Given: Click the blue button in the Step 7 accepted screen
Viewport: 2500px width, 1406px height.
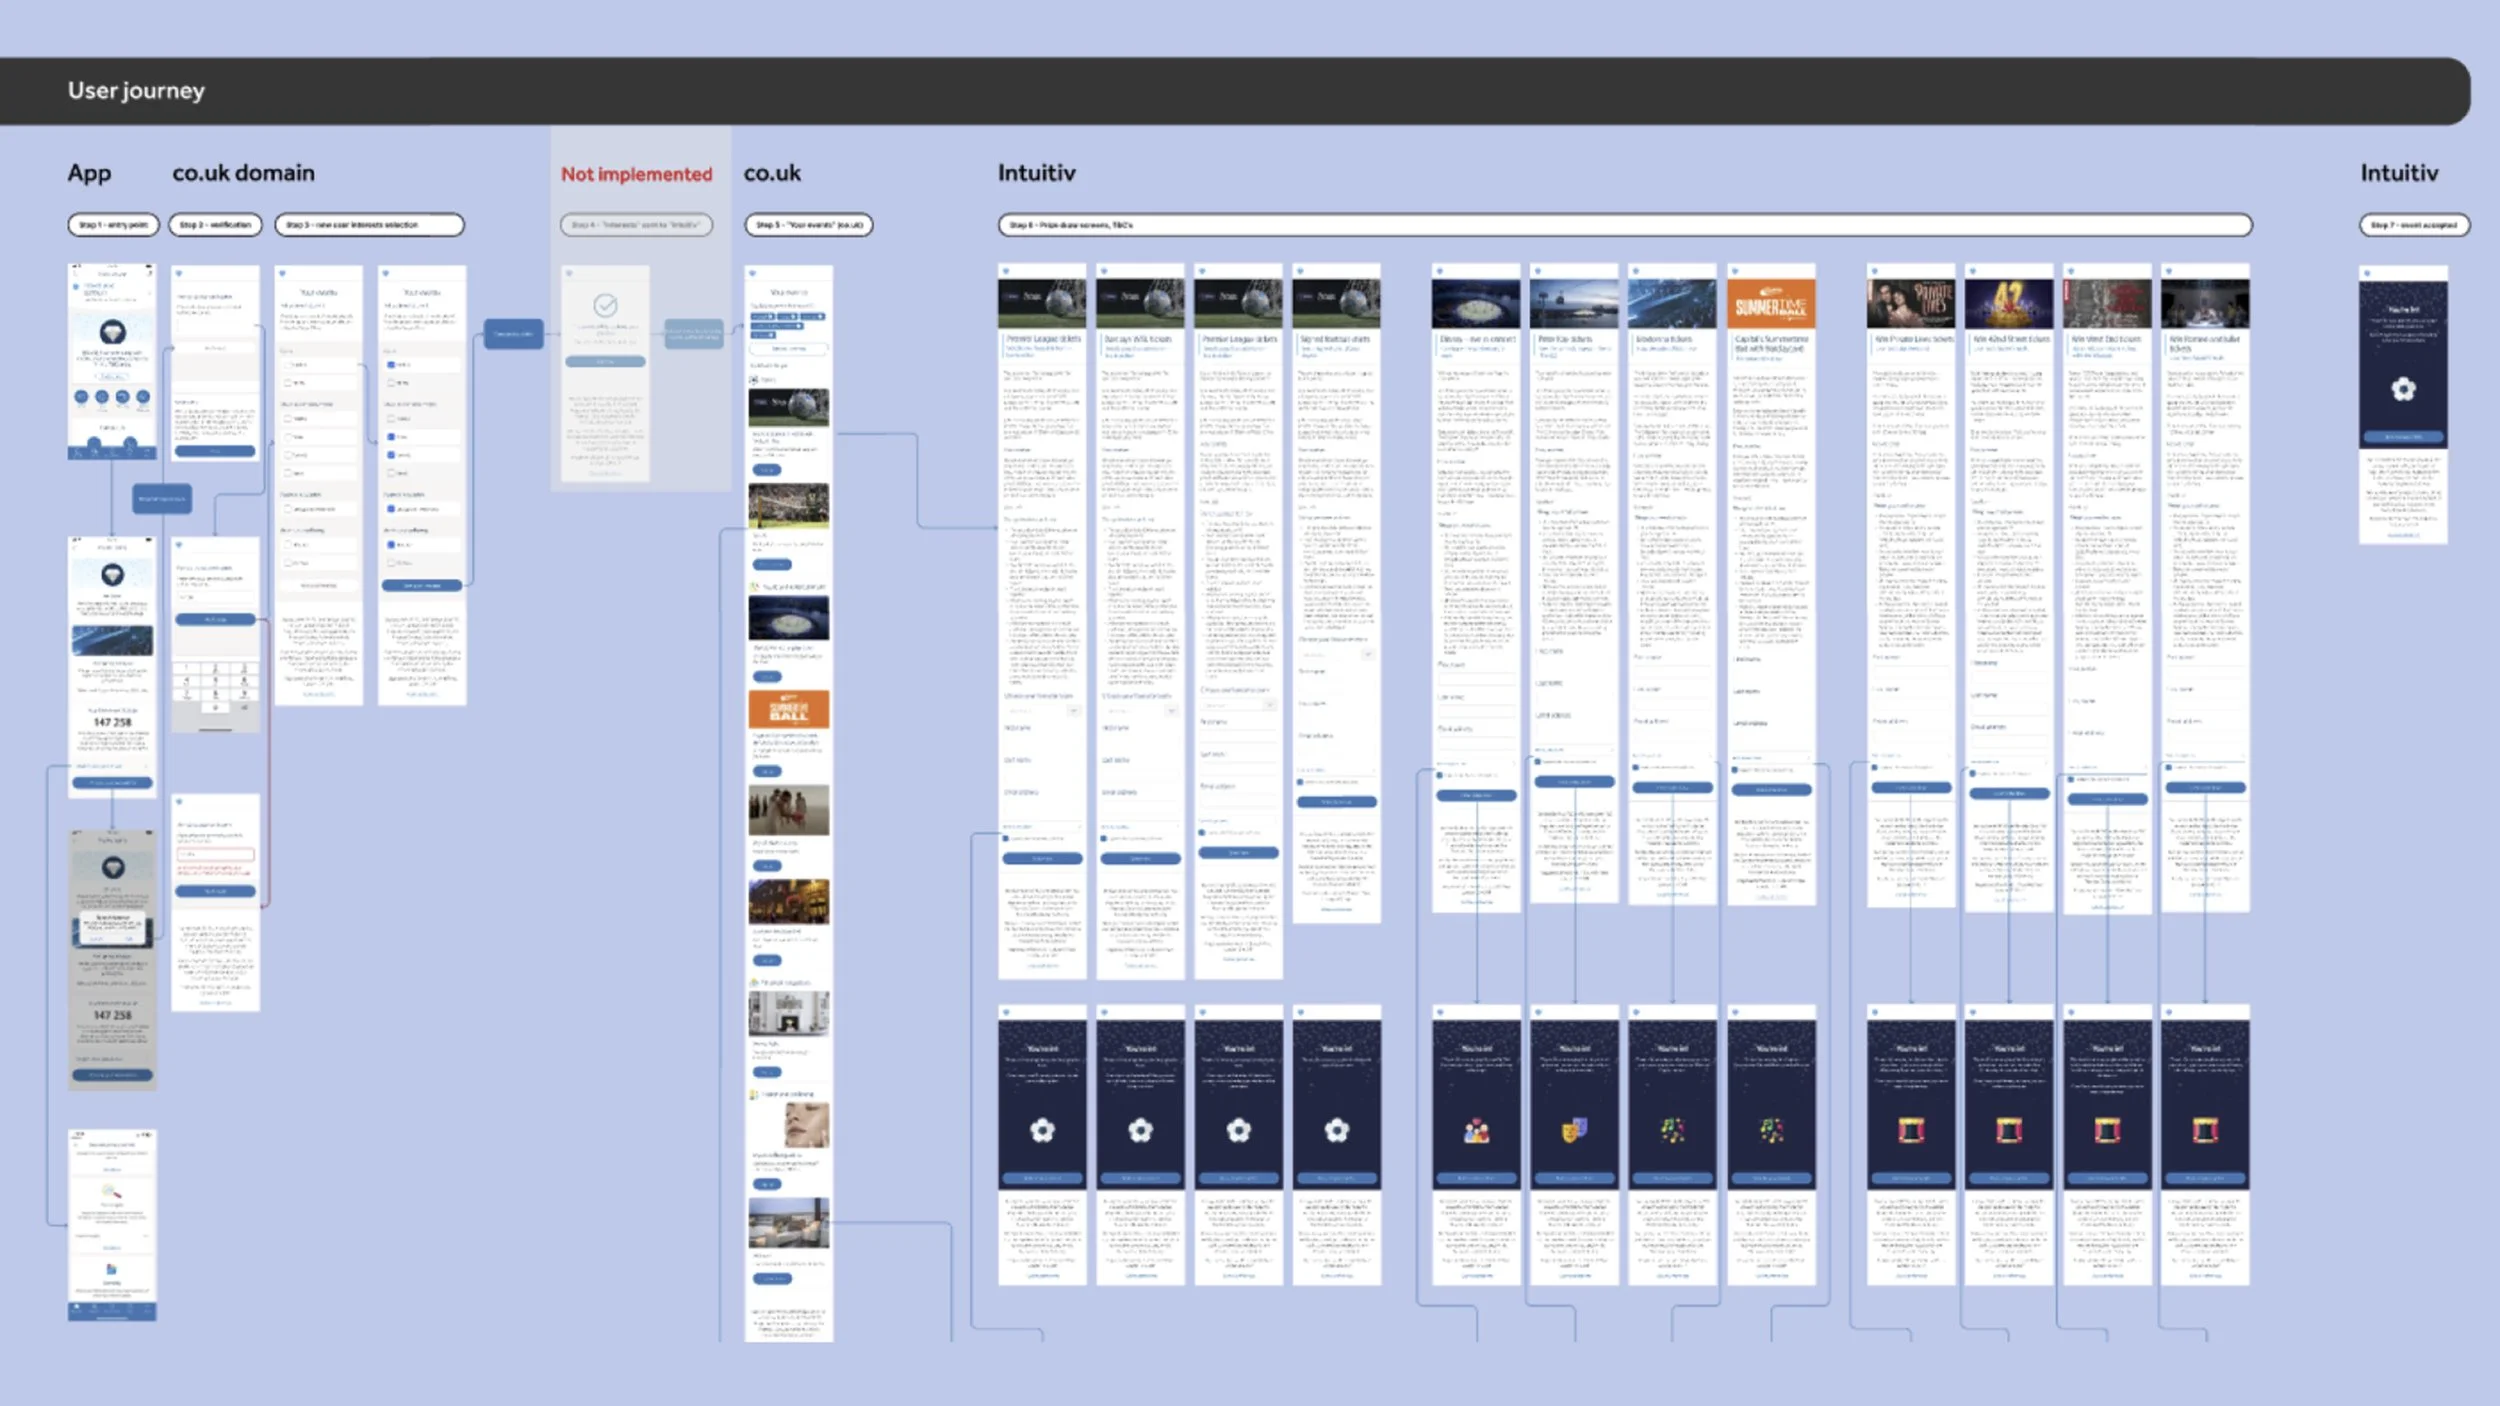Looking at the screenshot, I should (x=2403, y=438).
